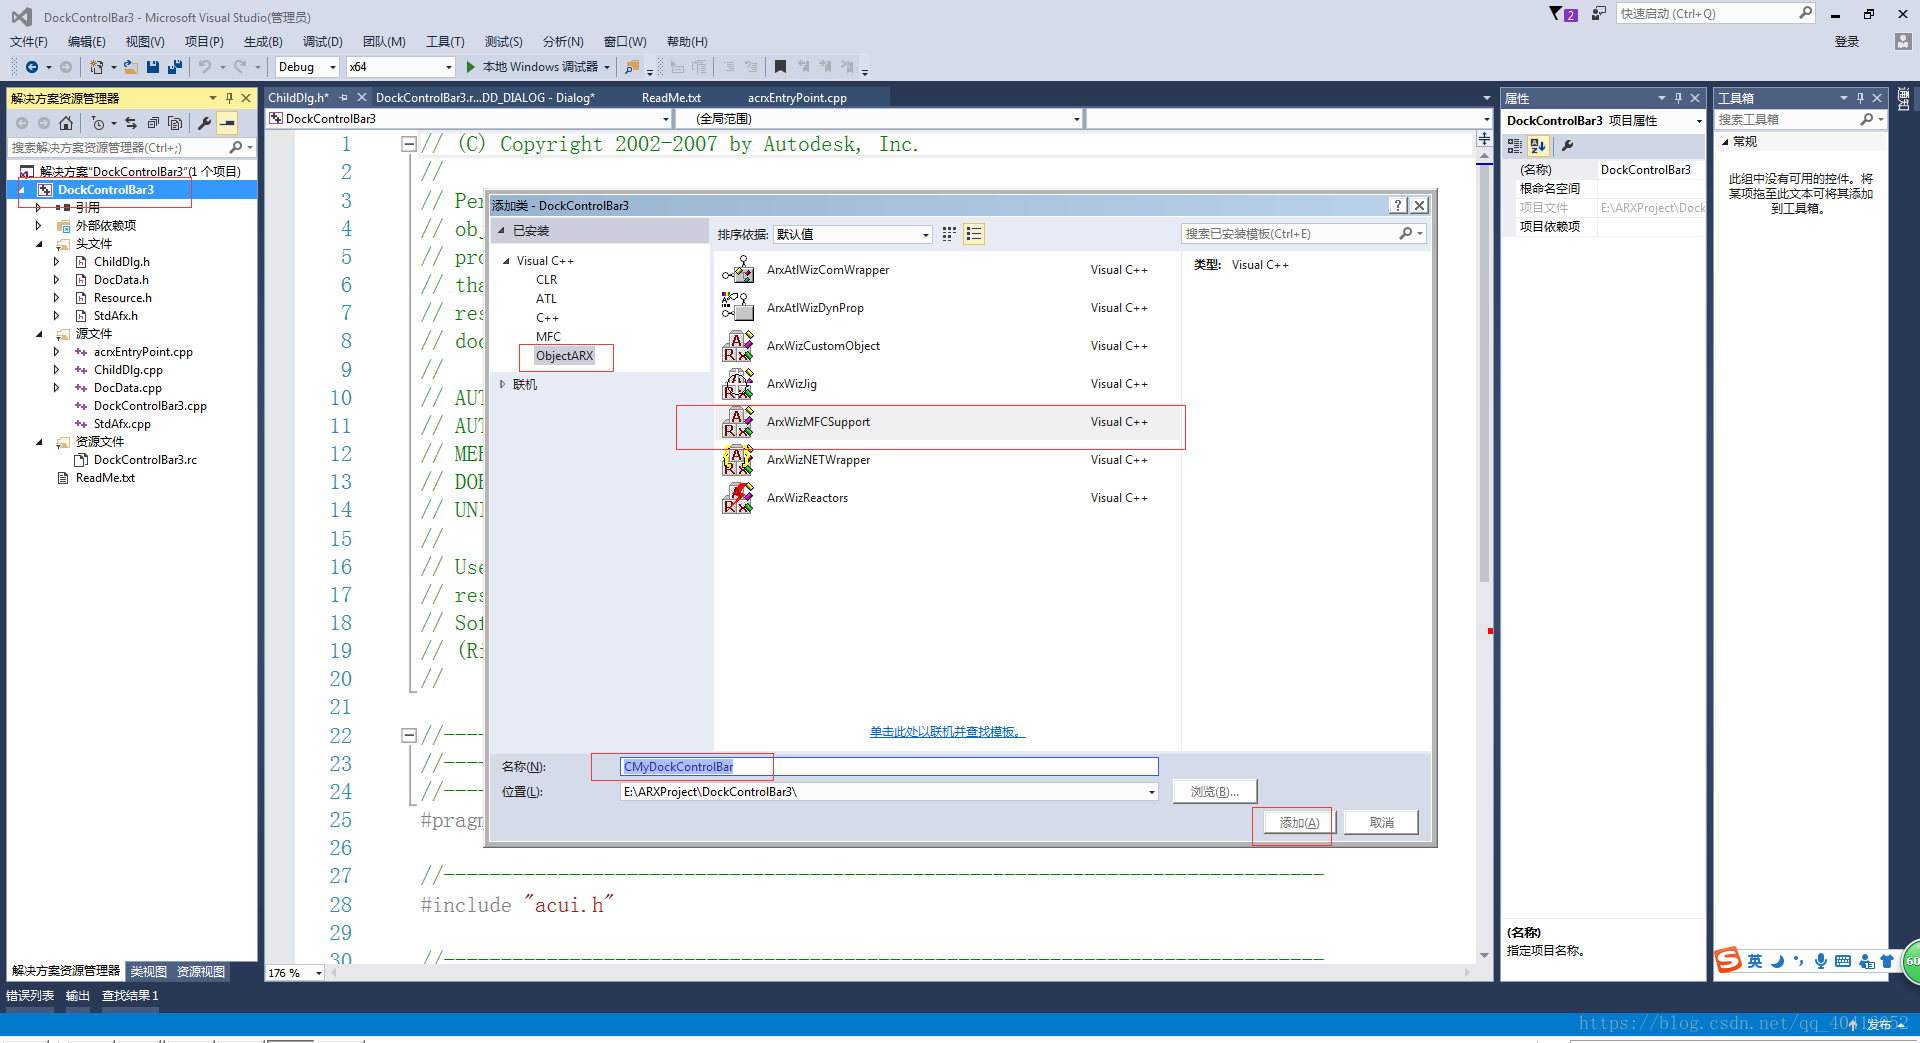
Task: Select the ArxWizCustomObject template
Action: (949, 346)
